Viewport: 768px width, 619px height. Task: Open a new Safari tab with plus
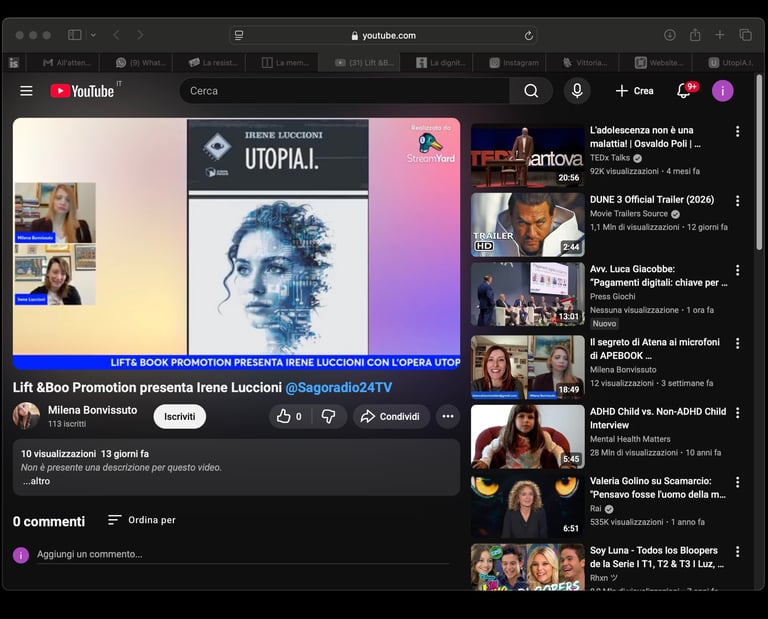click(720, 35)
